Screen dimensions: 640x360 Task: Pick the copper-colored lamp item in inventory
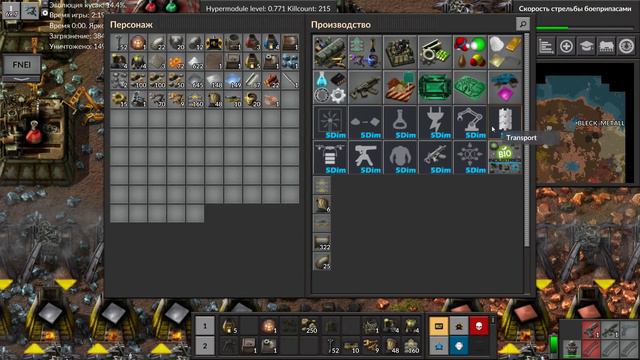click(x=138, y=42)
